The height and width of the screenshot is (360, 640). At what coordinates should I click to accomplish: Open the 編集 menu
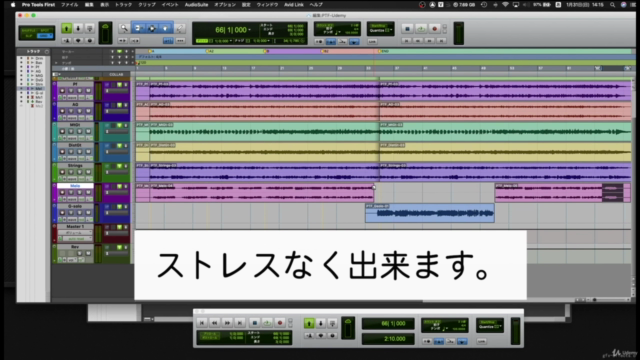pyautogui.click(x=89, y=5)
